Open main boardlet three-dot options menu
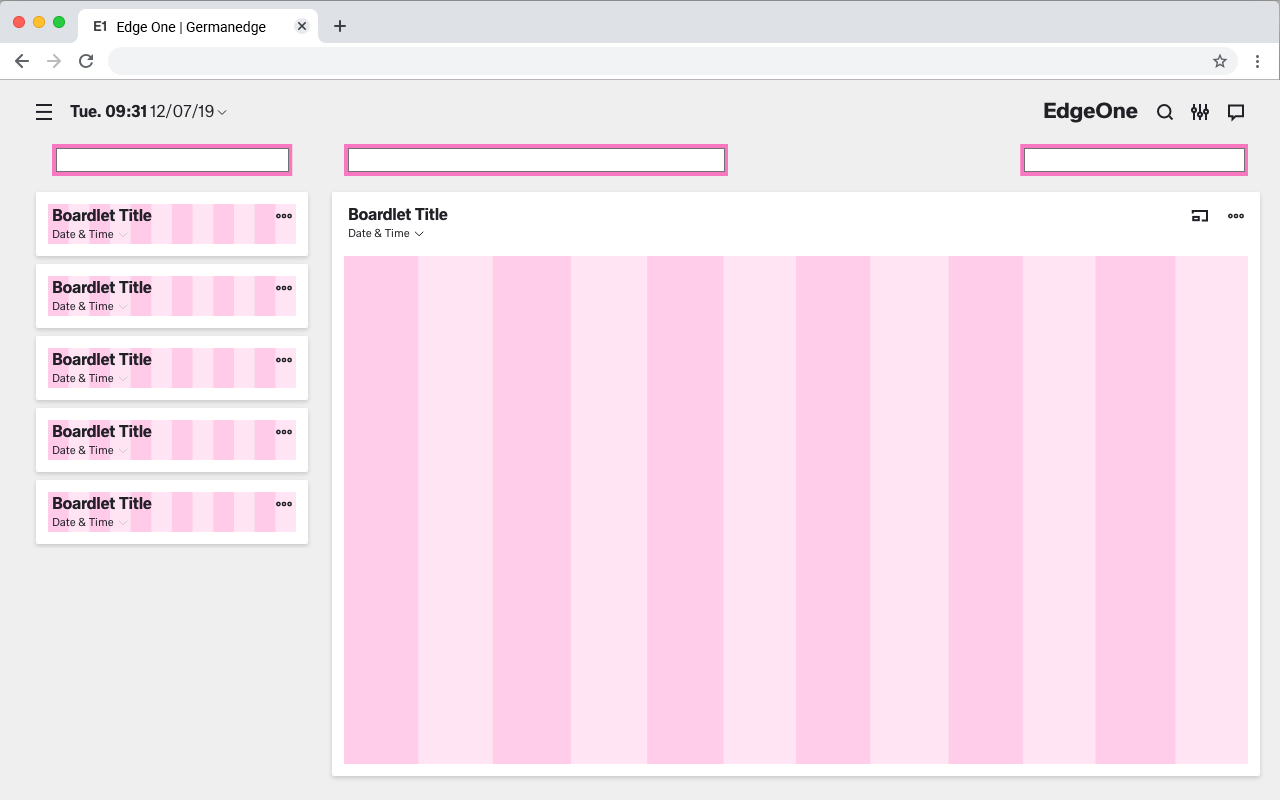 (x=1236, y=216)
